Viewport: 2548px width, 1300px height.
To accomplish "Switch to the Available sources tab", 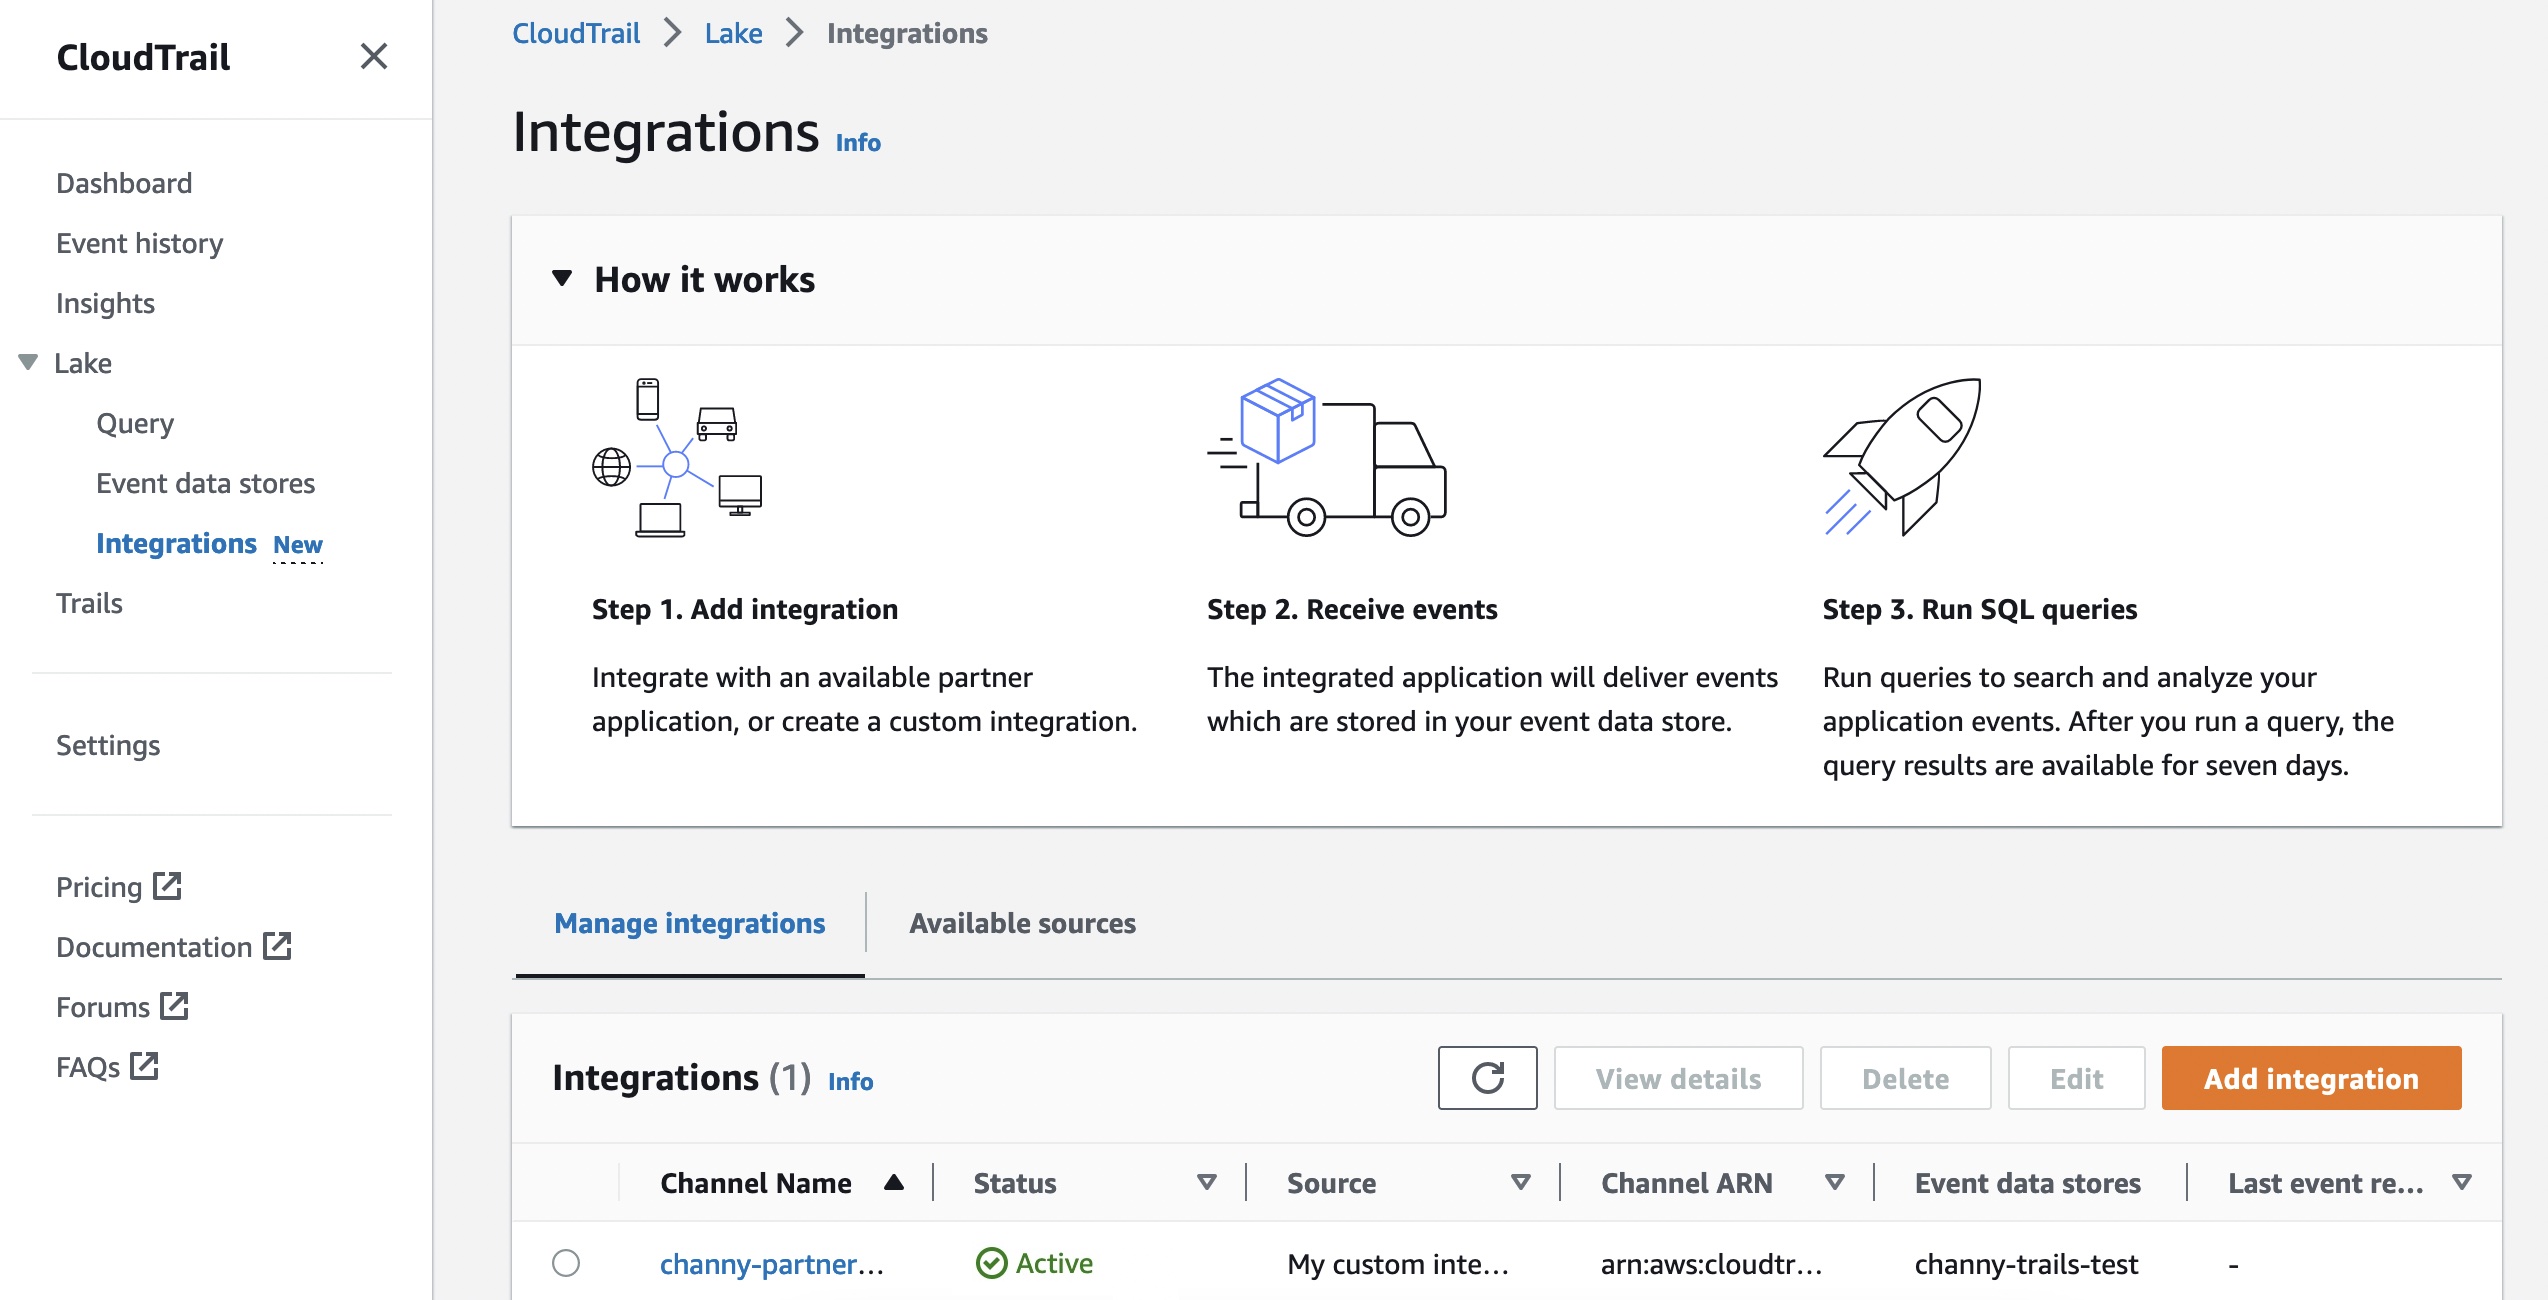I will [x=1023, y=924].
